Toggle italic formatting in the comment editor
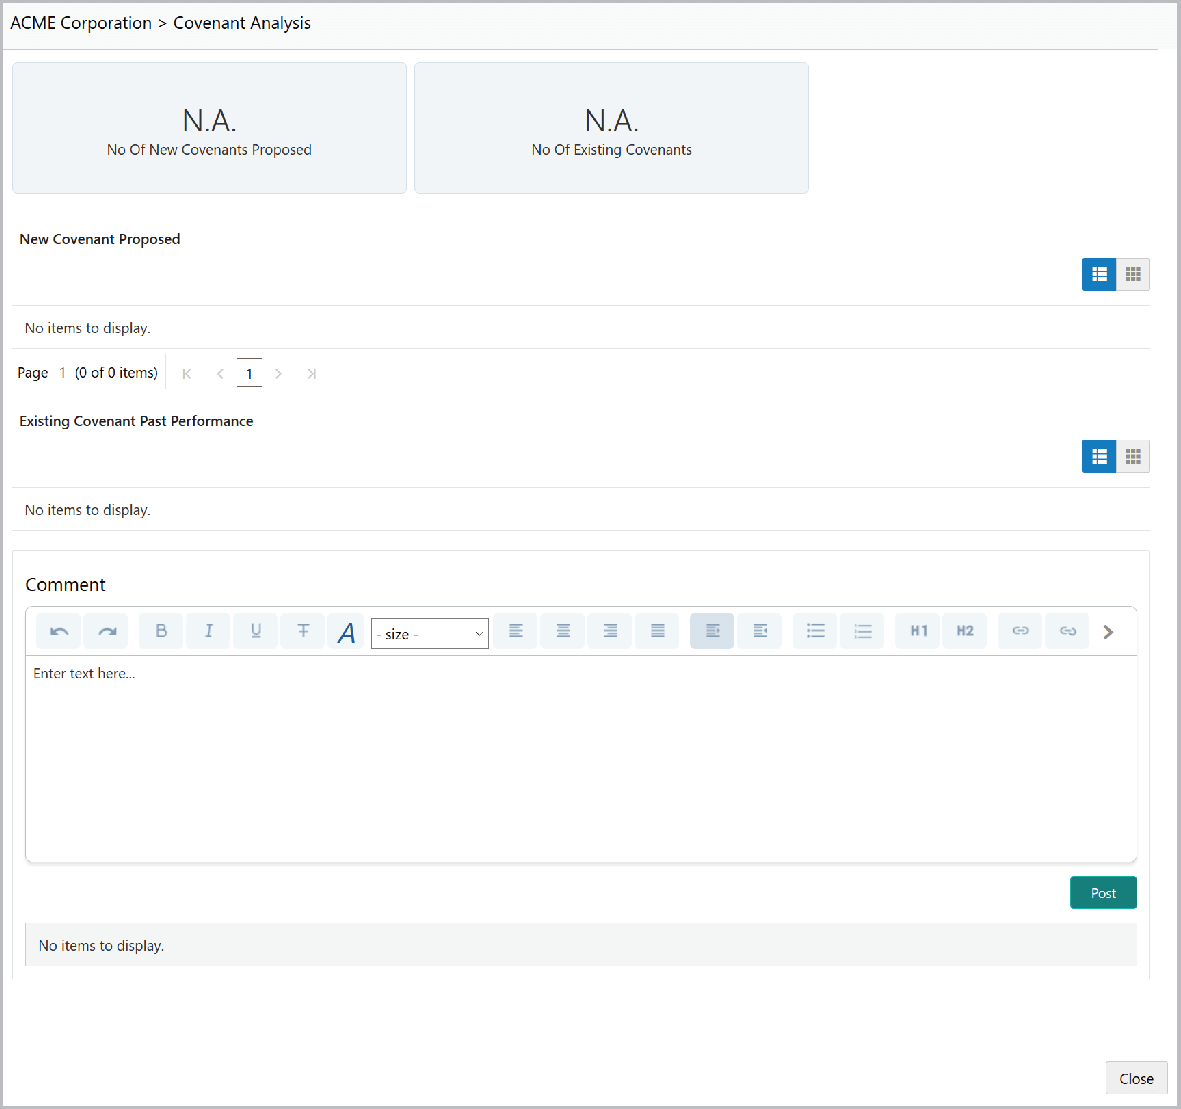 209,631
